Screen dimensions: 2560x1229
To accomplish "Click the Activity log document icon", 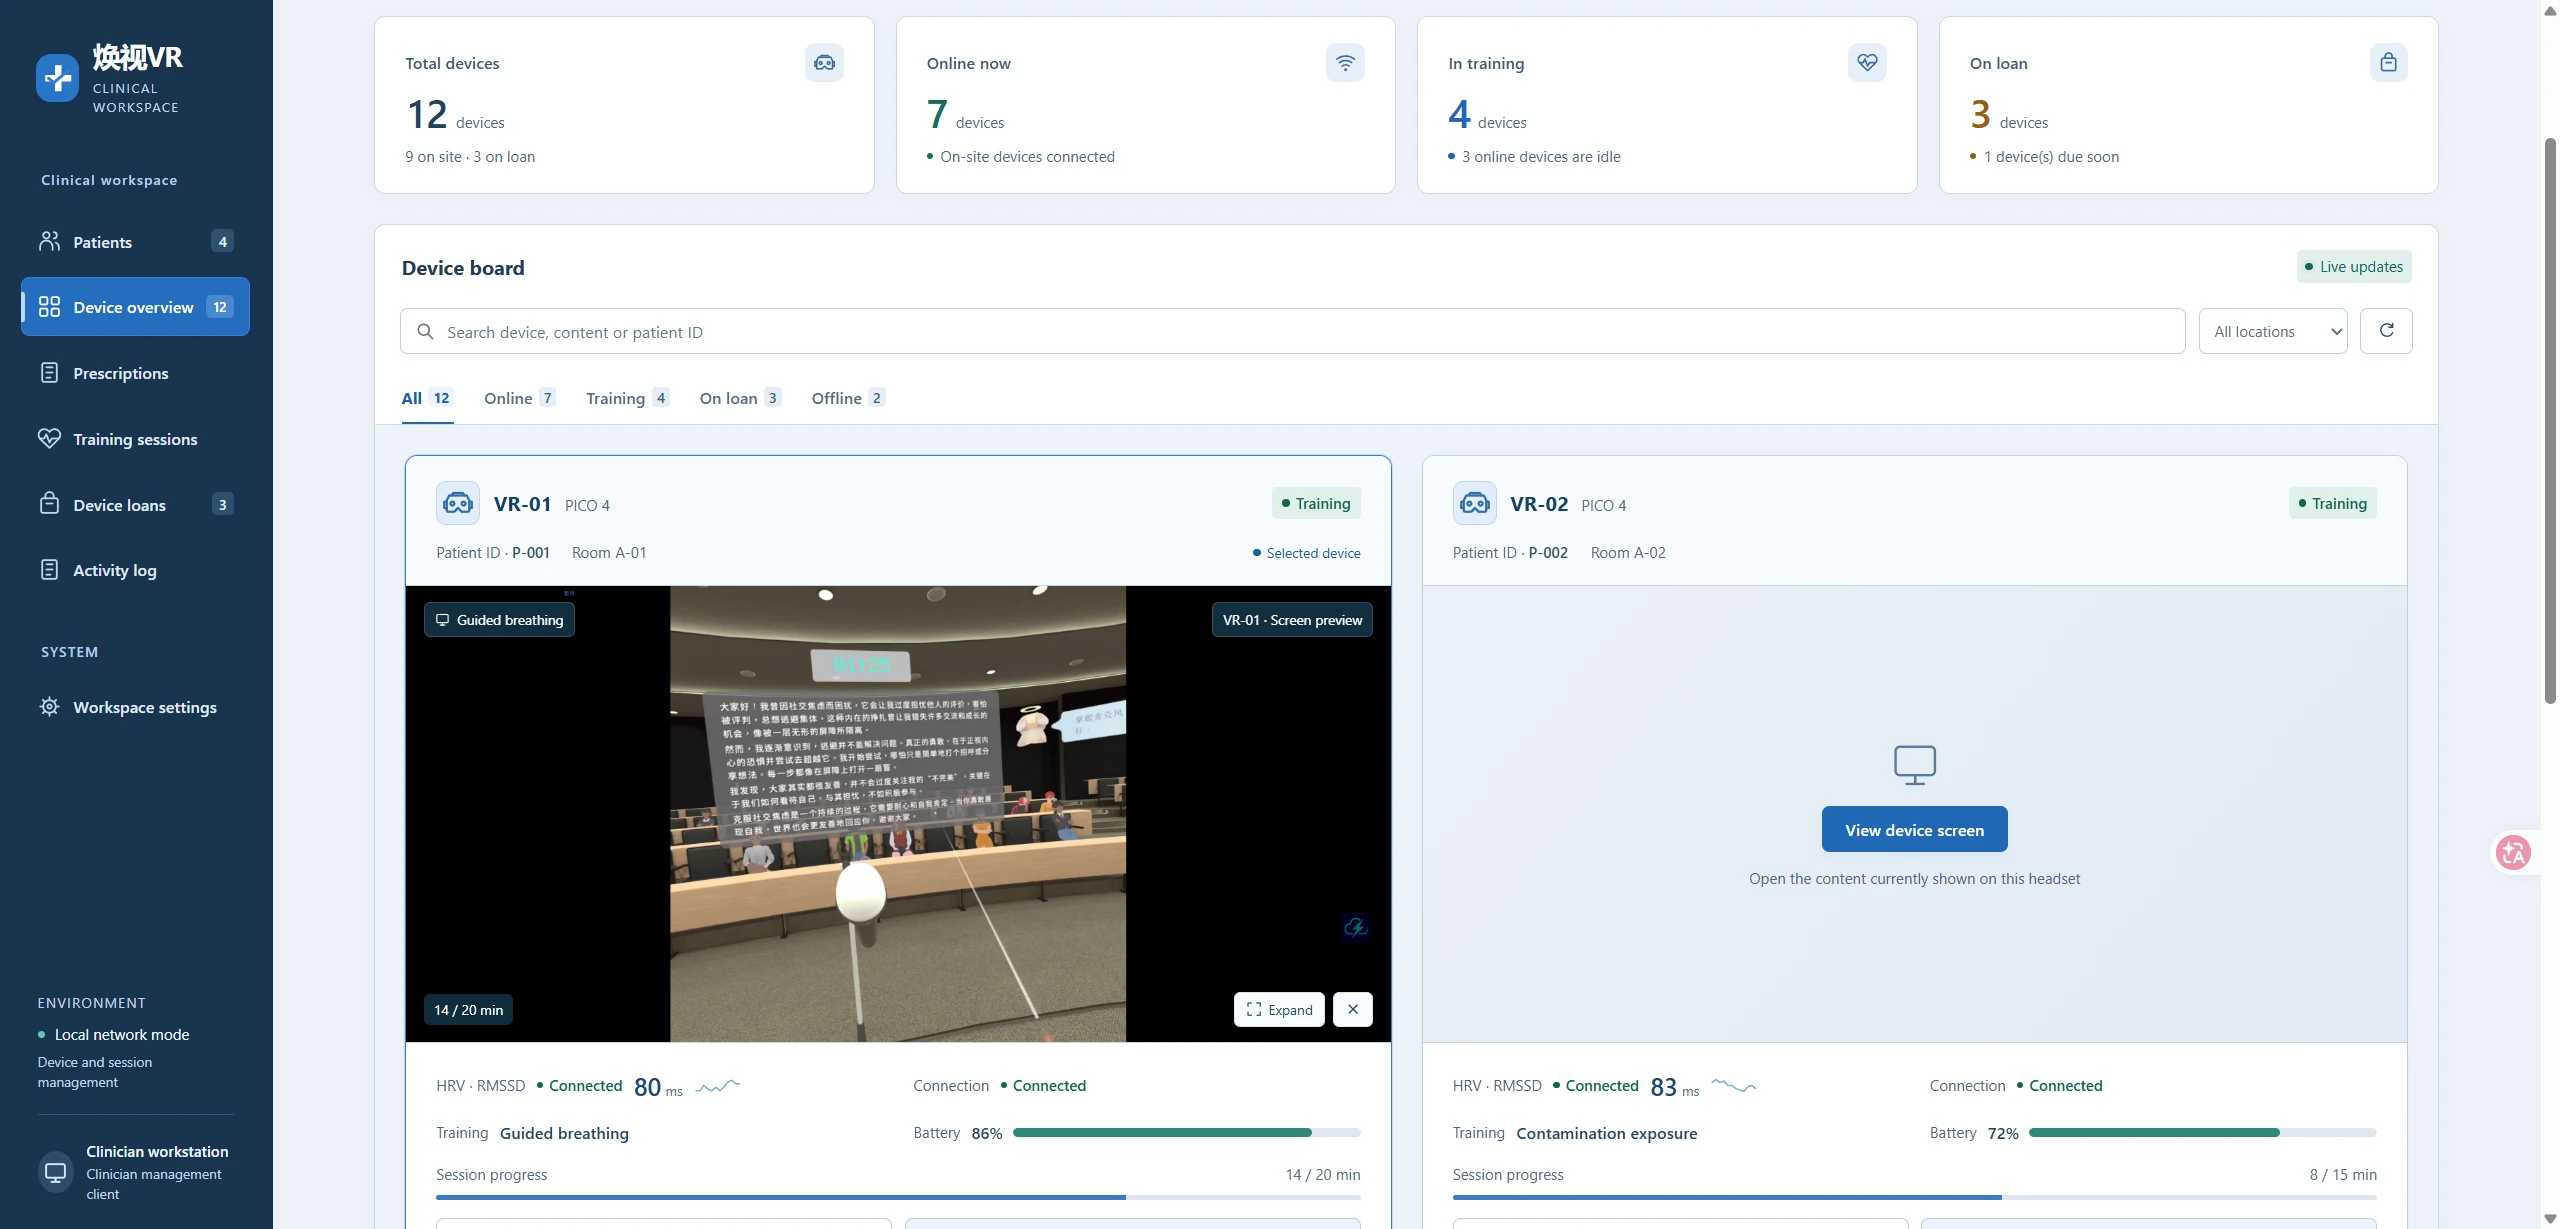I will 49,570.
